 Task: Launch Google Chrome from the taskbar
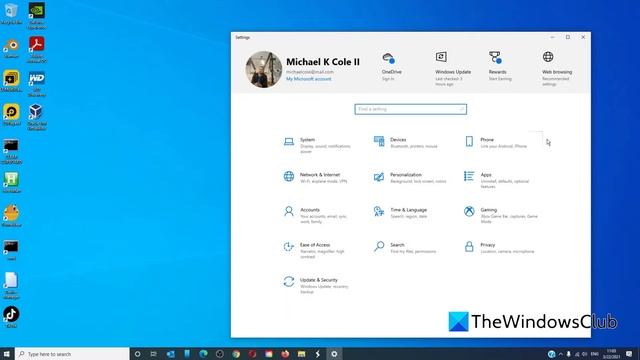click(236, 354)
